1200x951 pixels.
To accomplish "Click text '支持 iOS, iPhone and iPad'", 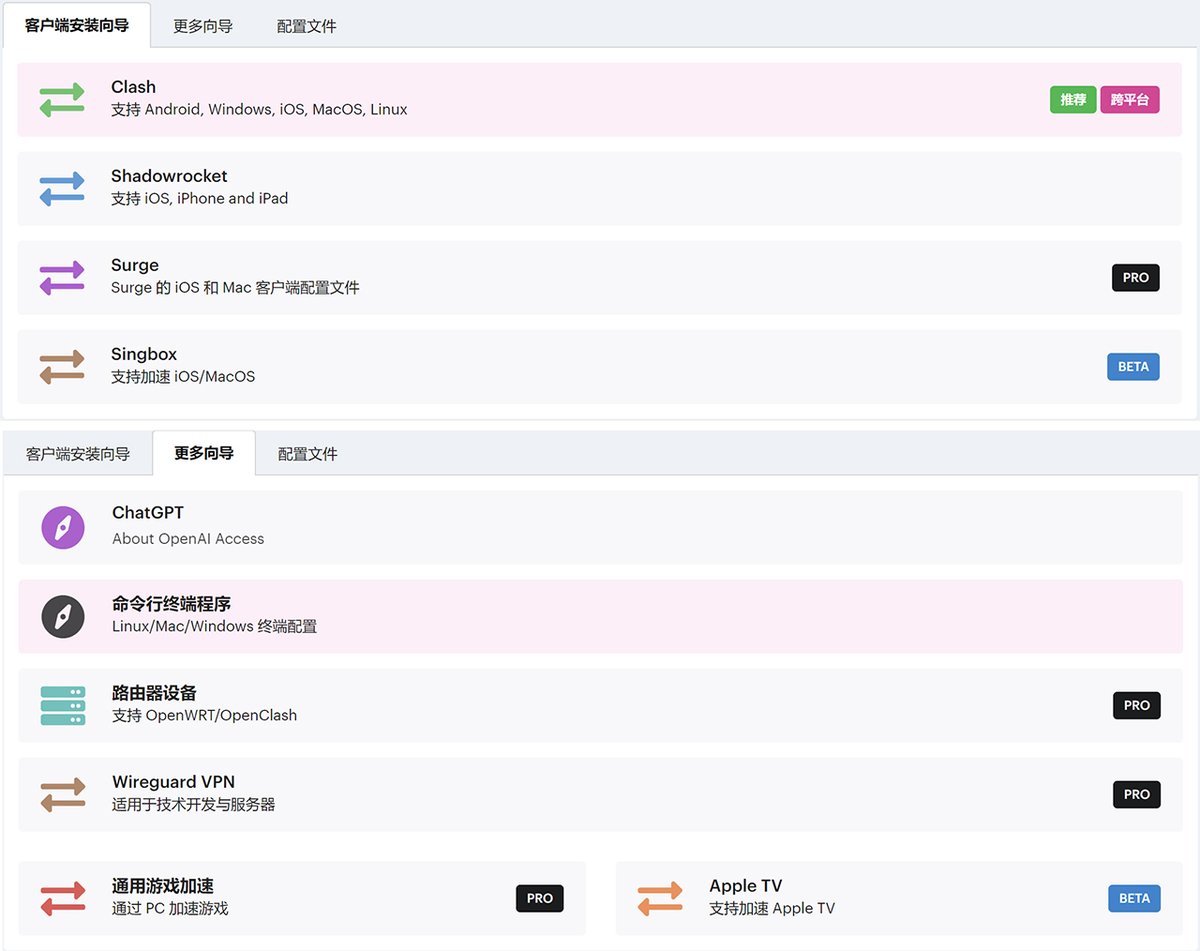I will [x=200, y=198].
